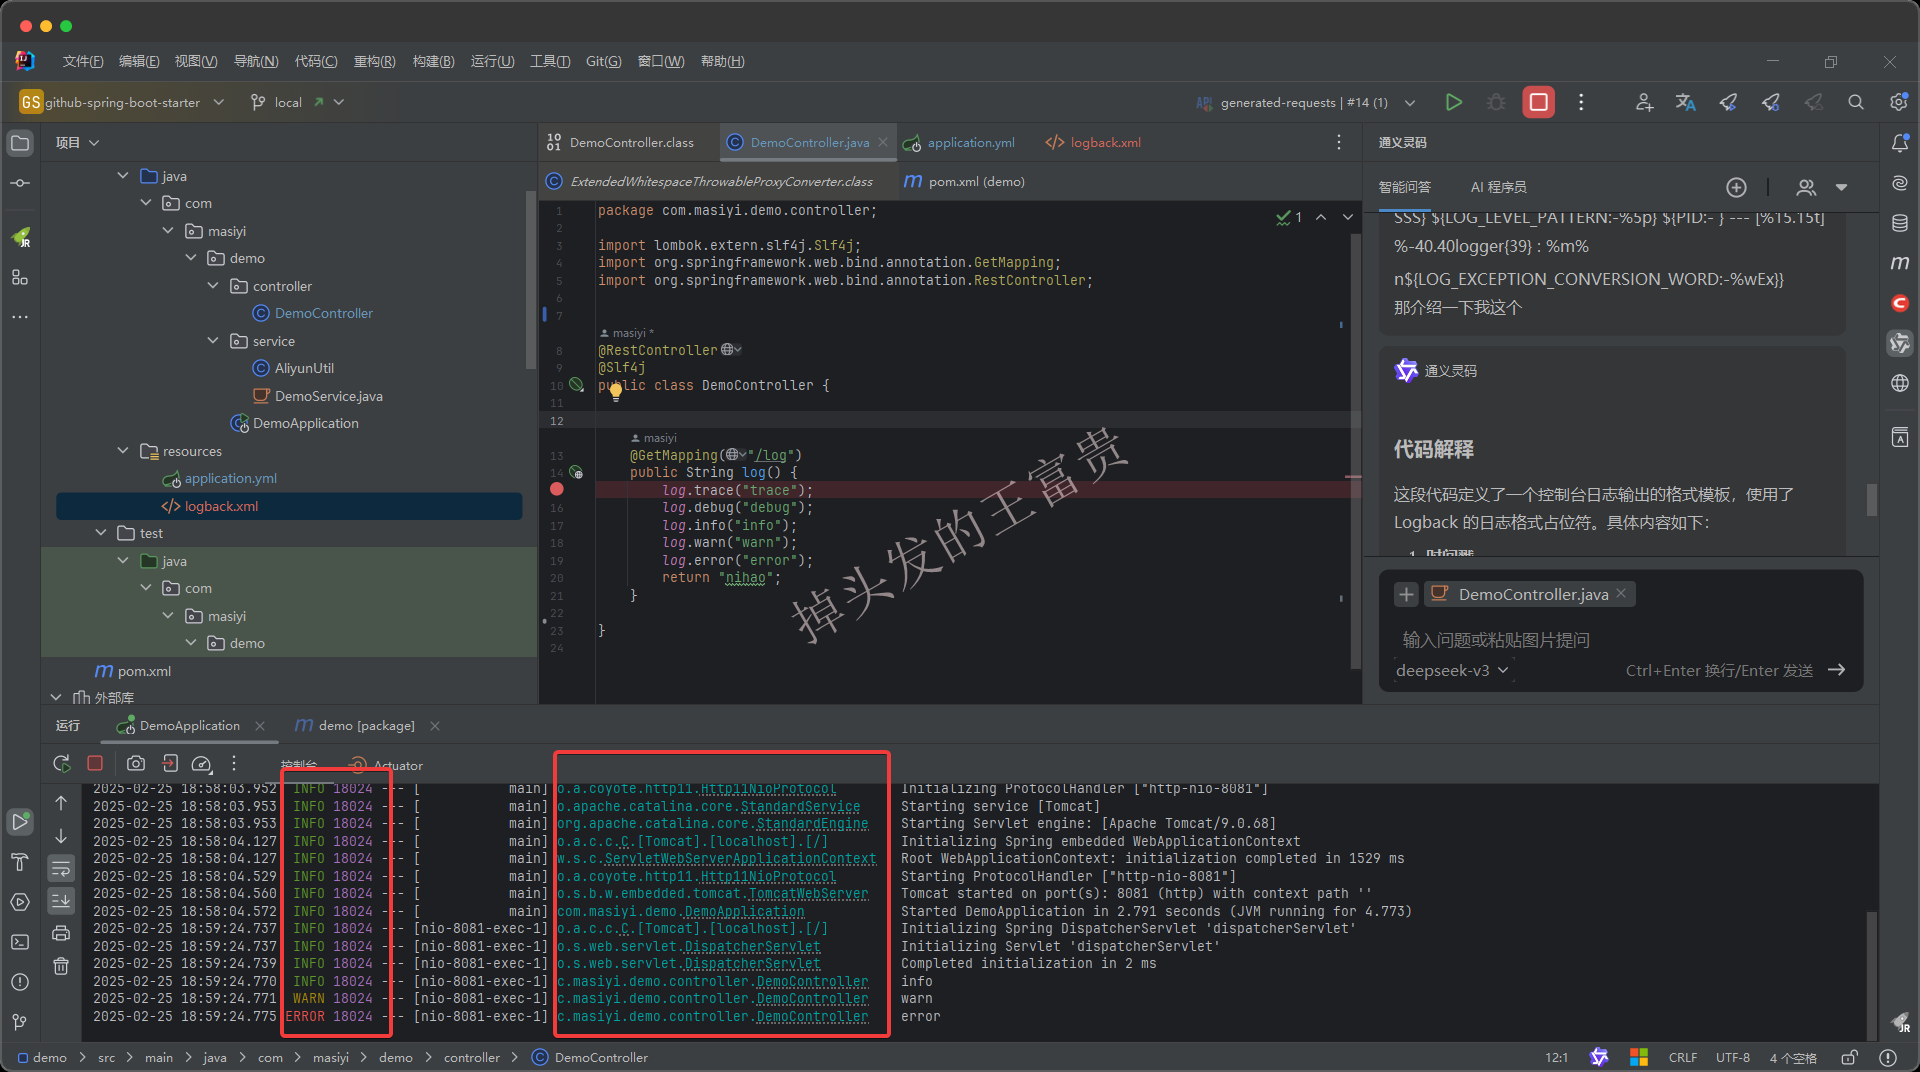Print console output with printer icon
The image size is (1920, 1072).
coord(61,933)
